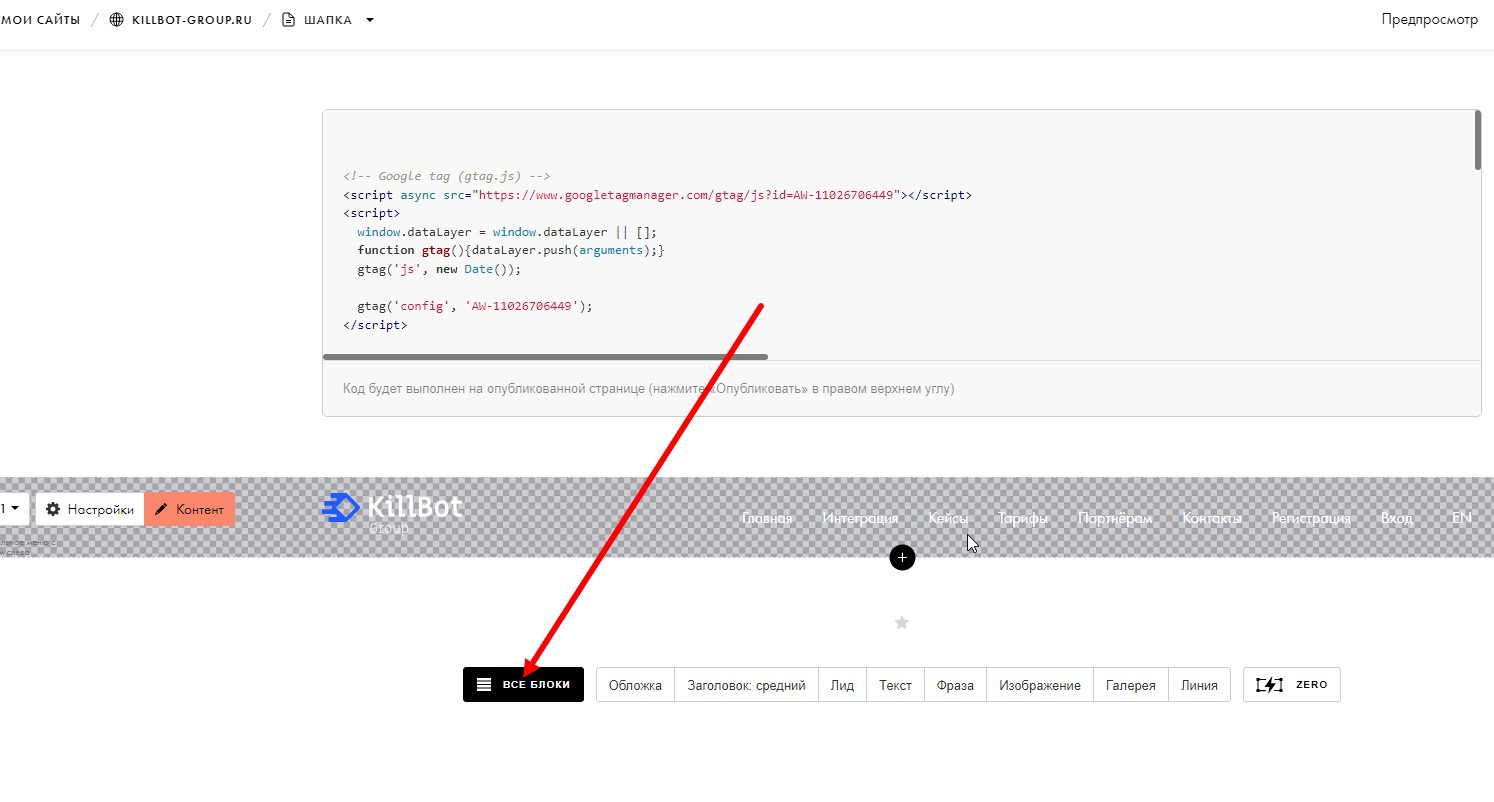This screenshot has width=1494, height=802.
Task: Open block Настройки with the gear icon
Action: point(90,509)
